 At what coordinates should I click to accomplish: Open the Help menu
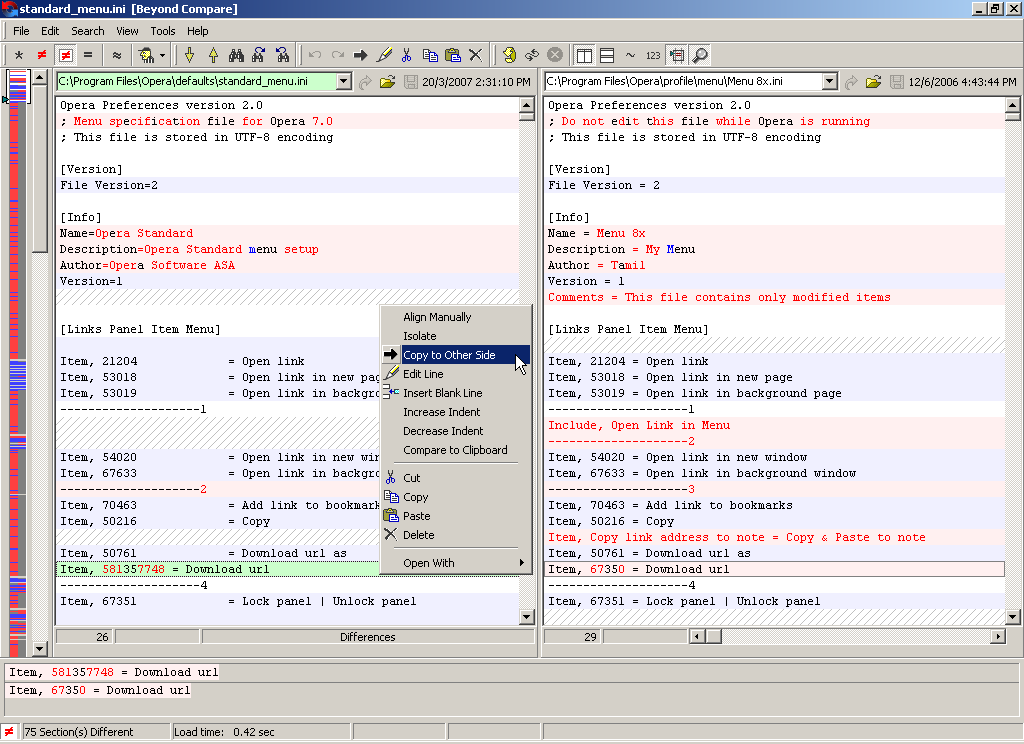click(197, 31)
